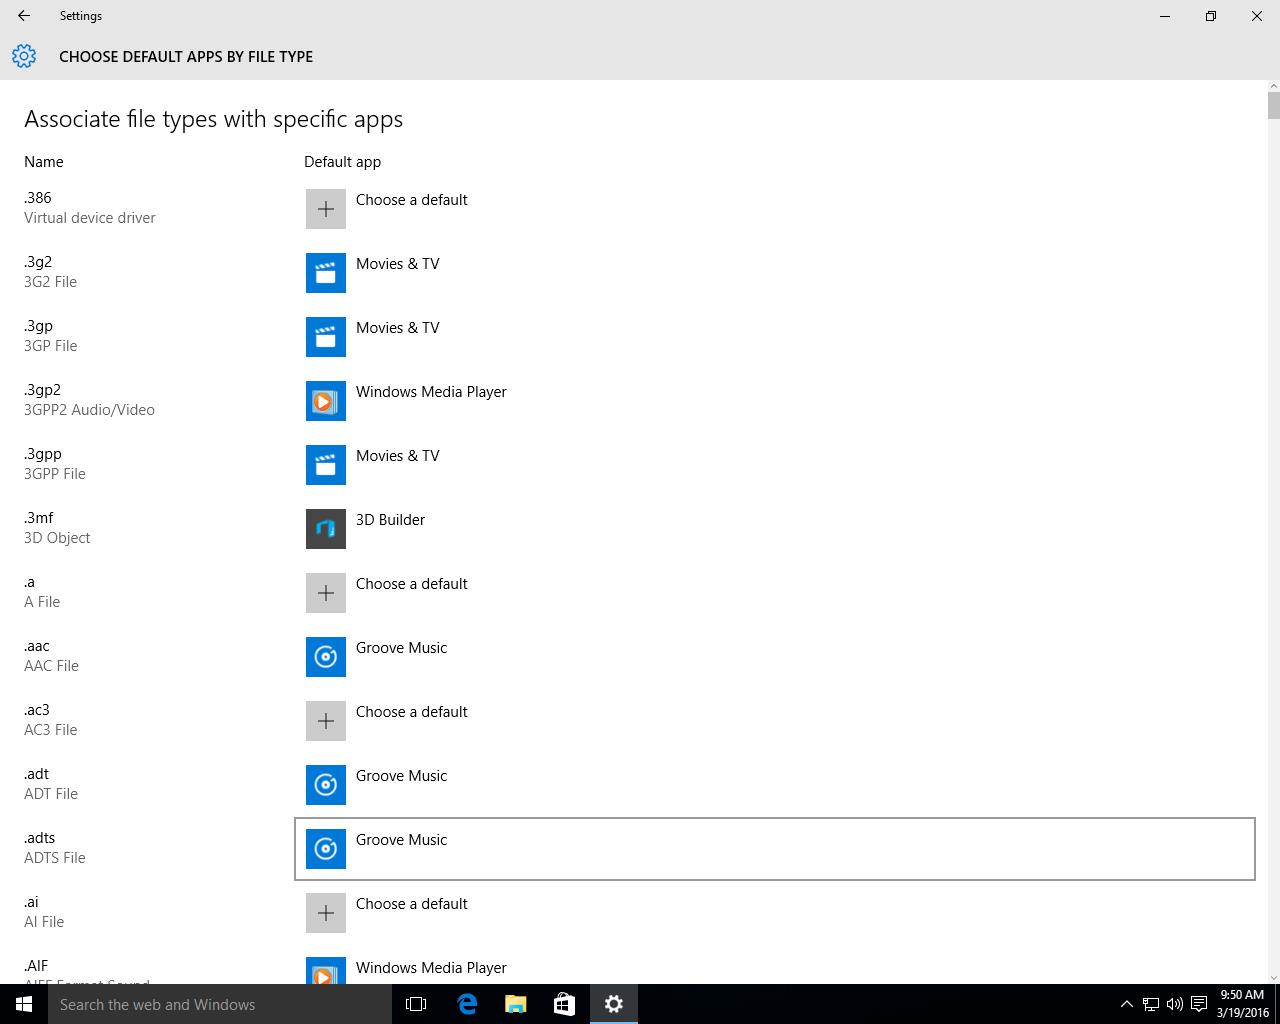The width and height of the screenshot is (1280, 1024).
Task: Open network status in the system tray
Action: point(1151,1004)
